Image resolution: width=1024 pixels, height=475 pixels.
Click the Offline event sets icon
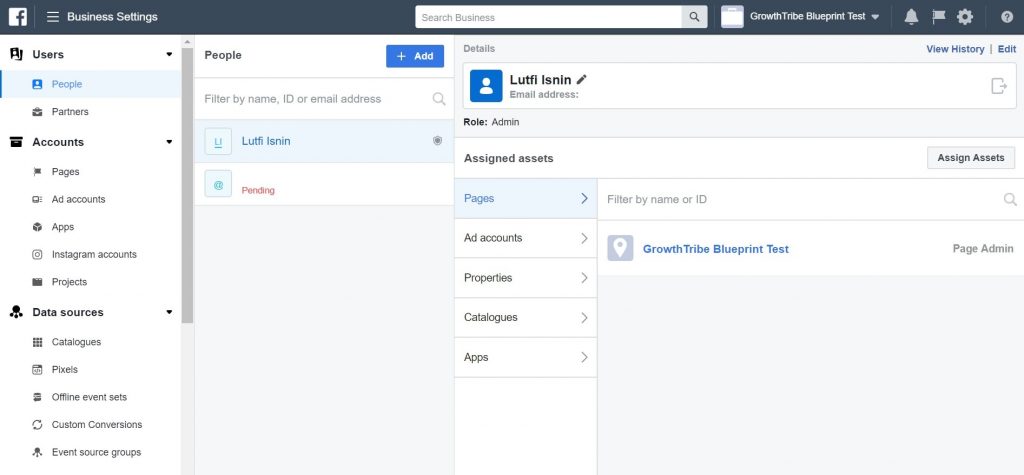tap(37, 397)
